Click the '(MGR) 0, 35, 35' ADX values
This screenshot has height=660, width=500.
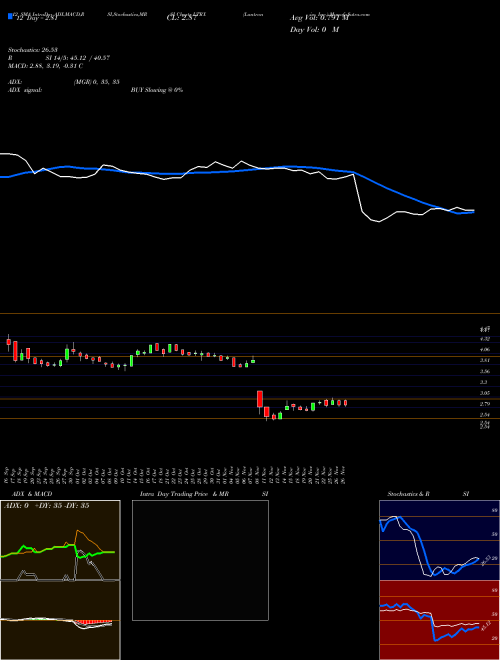point(97,82)
